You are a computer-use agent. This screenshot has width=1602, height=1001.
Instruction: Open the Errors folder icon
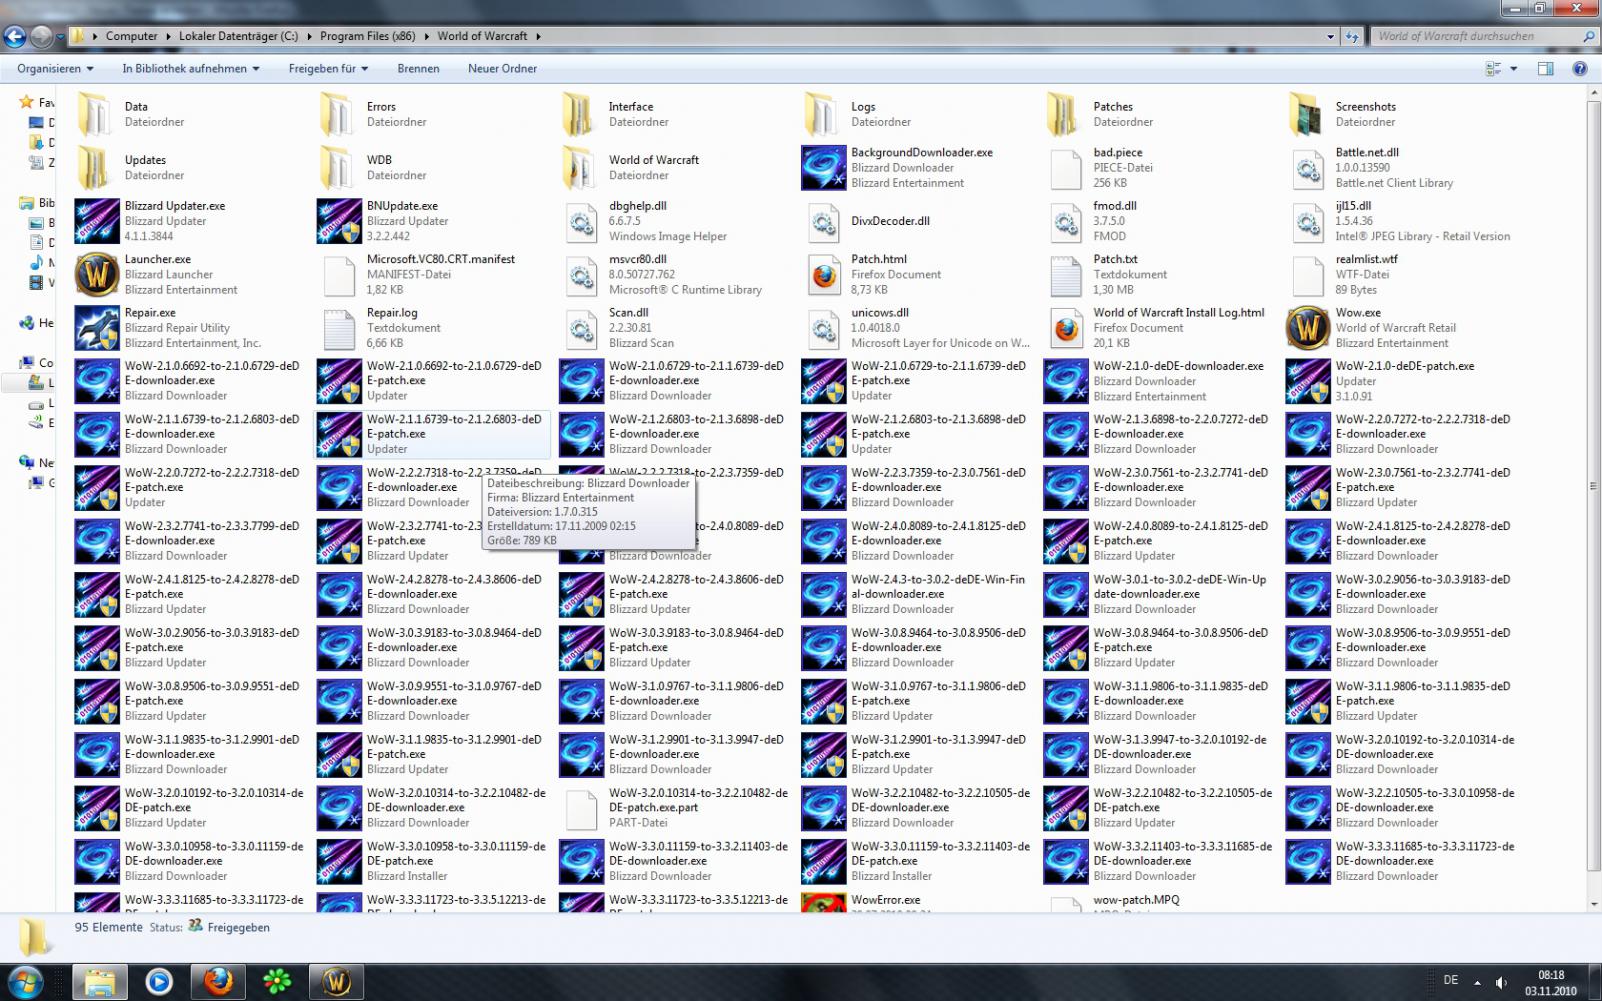[336, 114]
